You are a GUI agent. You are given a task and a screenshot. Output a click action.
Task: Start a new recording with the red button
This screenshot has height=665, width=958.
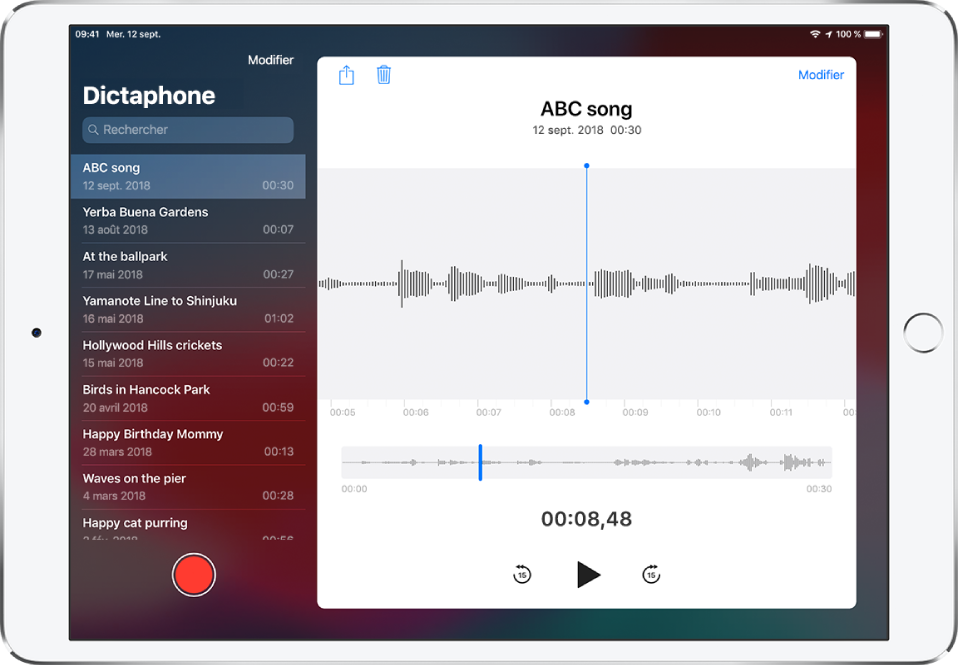tap(194, 576)
